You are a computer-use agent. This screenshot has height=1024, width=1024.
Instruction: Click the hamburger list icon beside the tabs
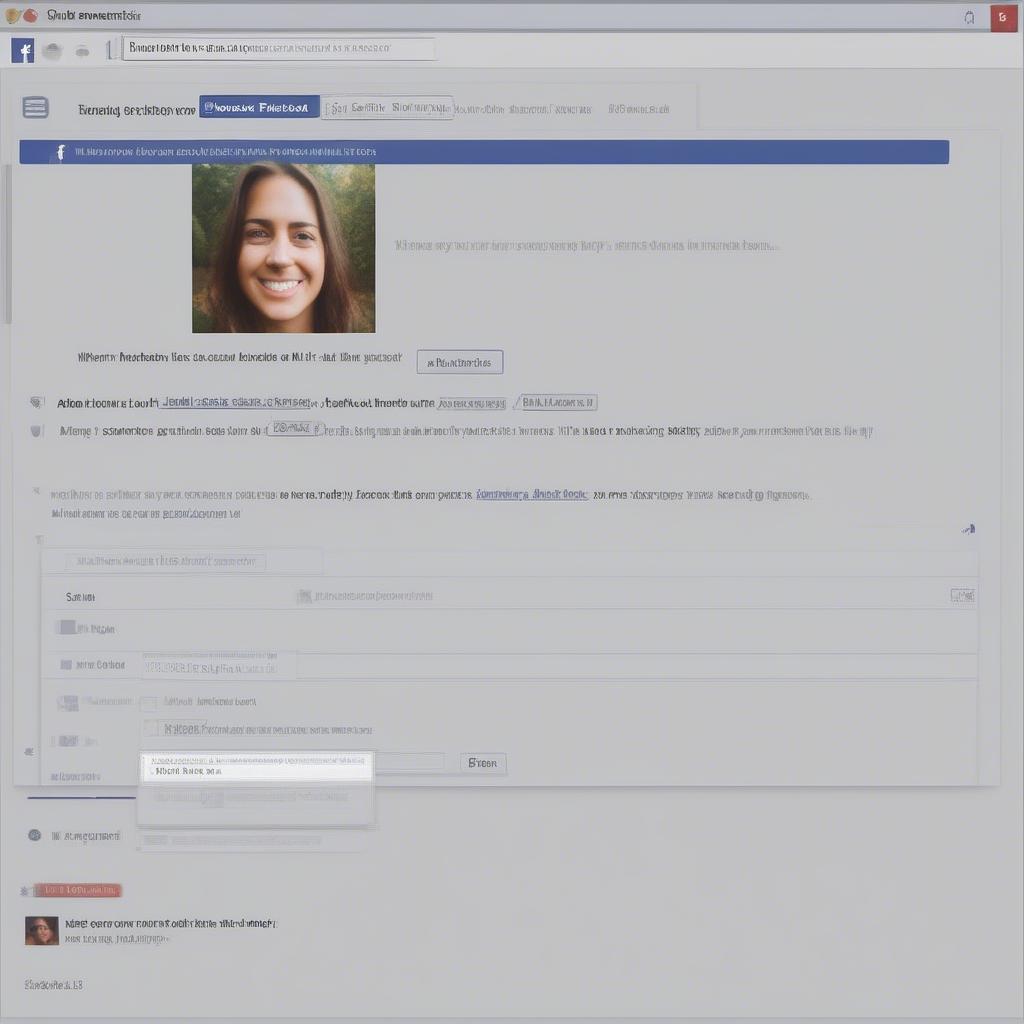(35, 107)
